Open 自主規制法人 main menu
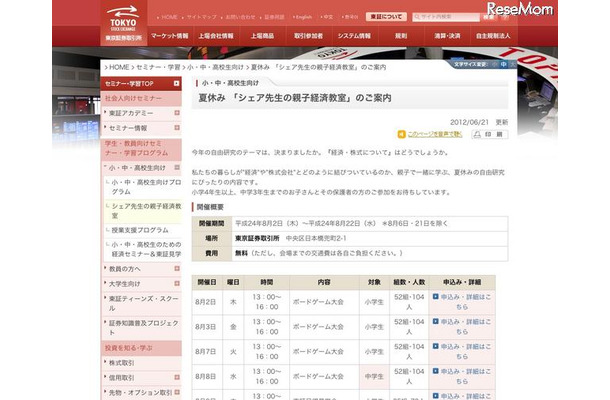Viewport: 610px width, 400px height. [x=493, y=36]
